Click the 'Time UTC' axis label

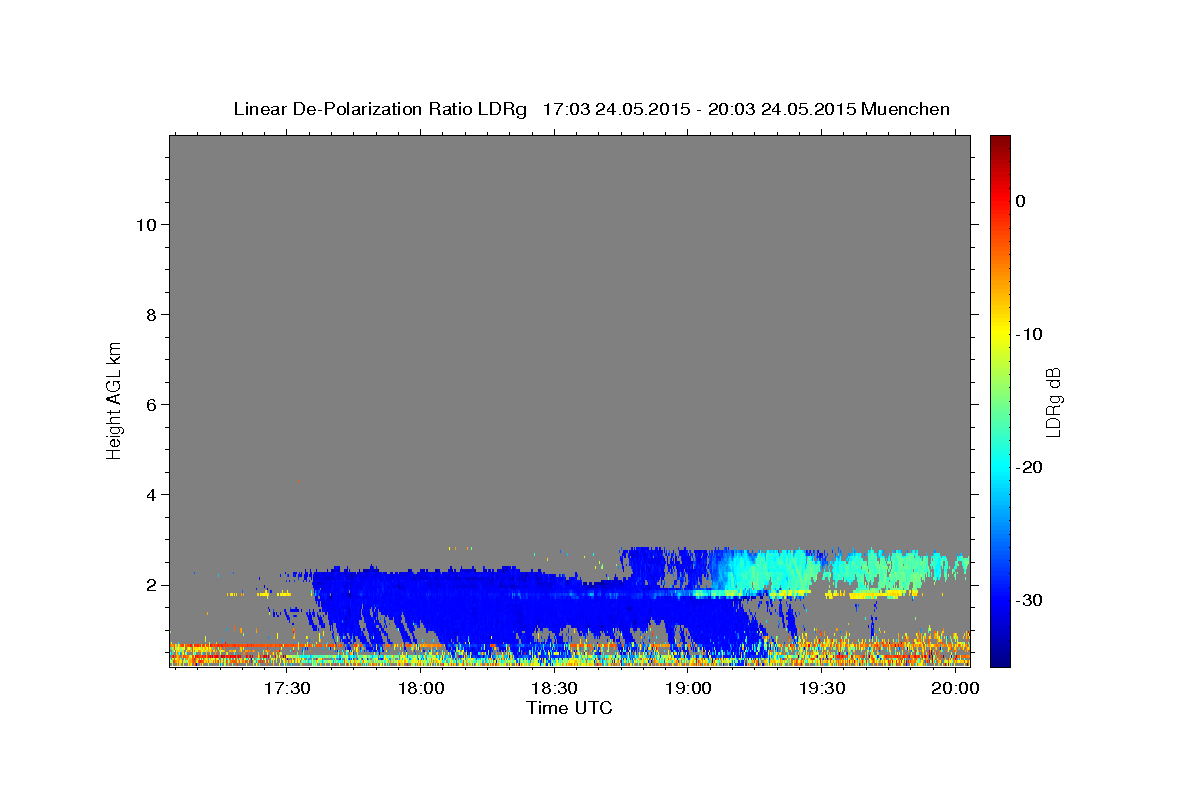click(x=569, y=708)
